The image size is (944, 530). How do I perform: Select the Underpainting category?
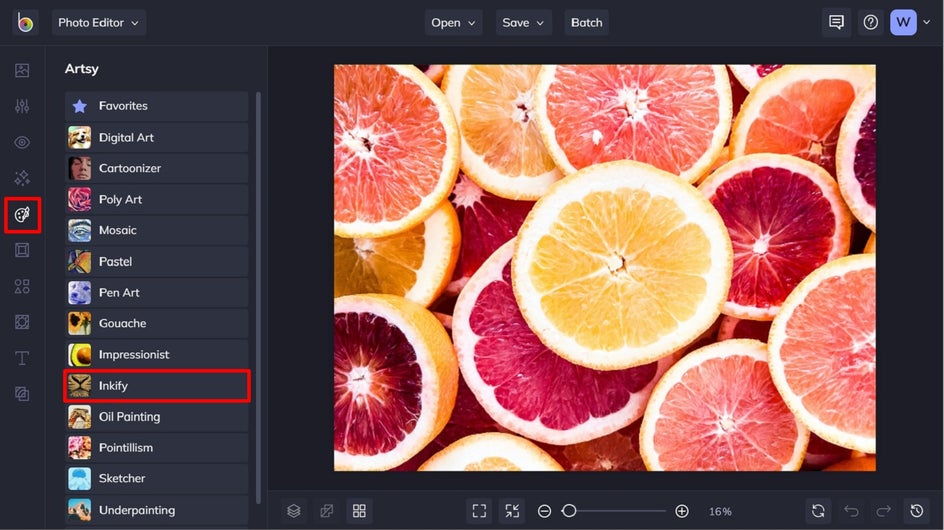(x=157, y=510)
